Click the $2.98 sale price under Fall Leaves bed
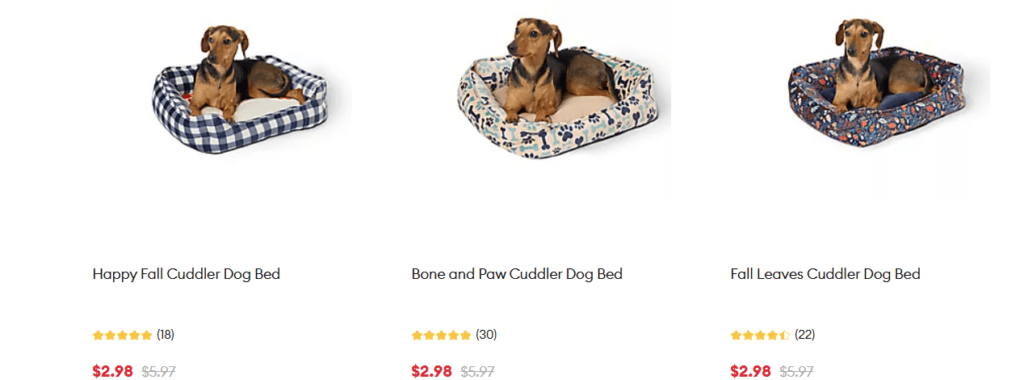1024x380 pixels. point(750,372)
